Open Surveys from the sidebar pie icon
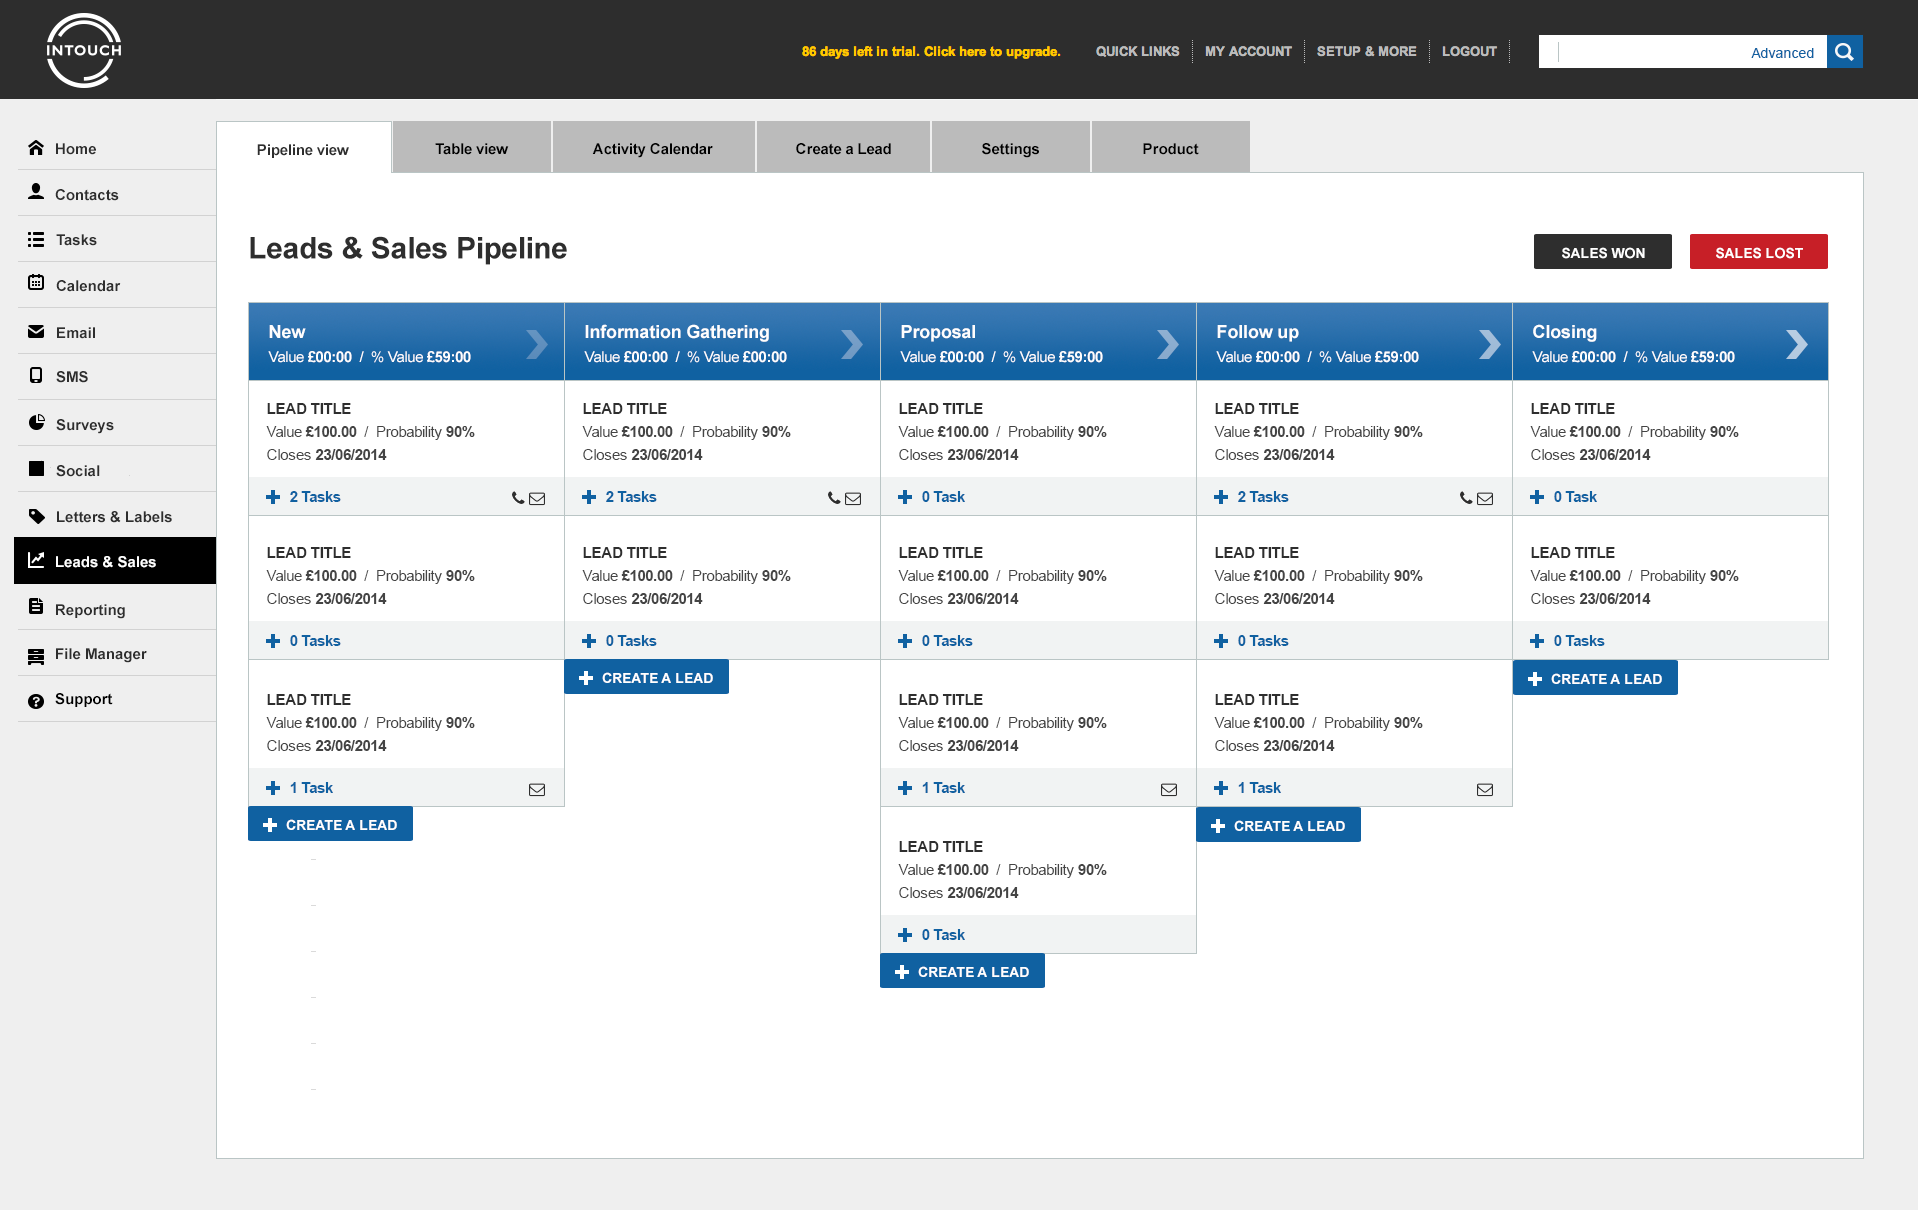 37,423
